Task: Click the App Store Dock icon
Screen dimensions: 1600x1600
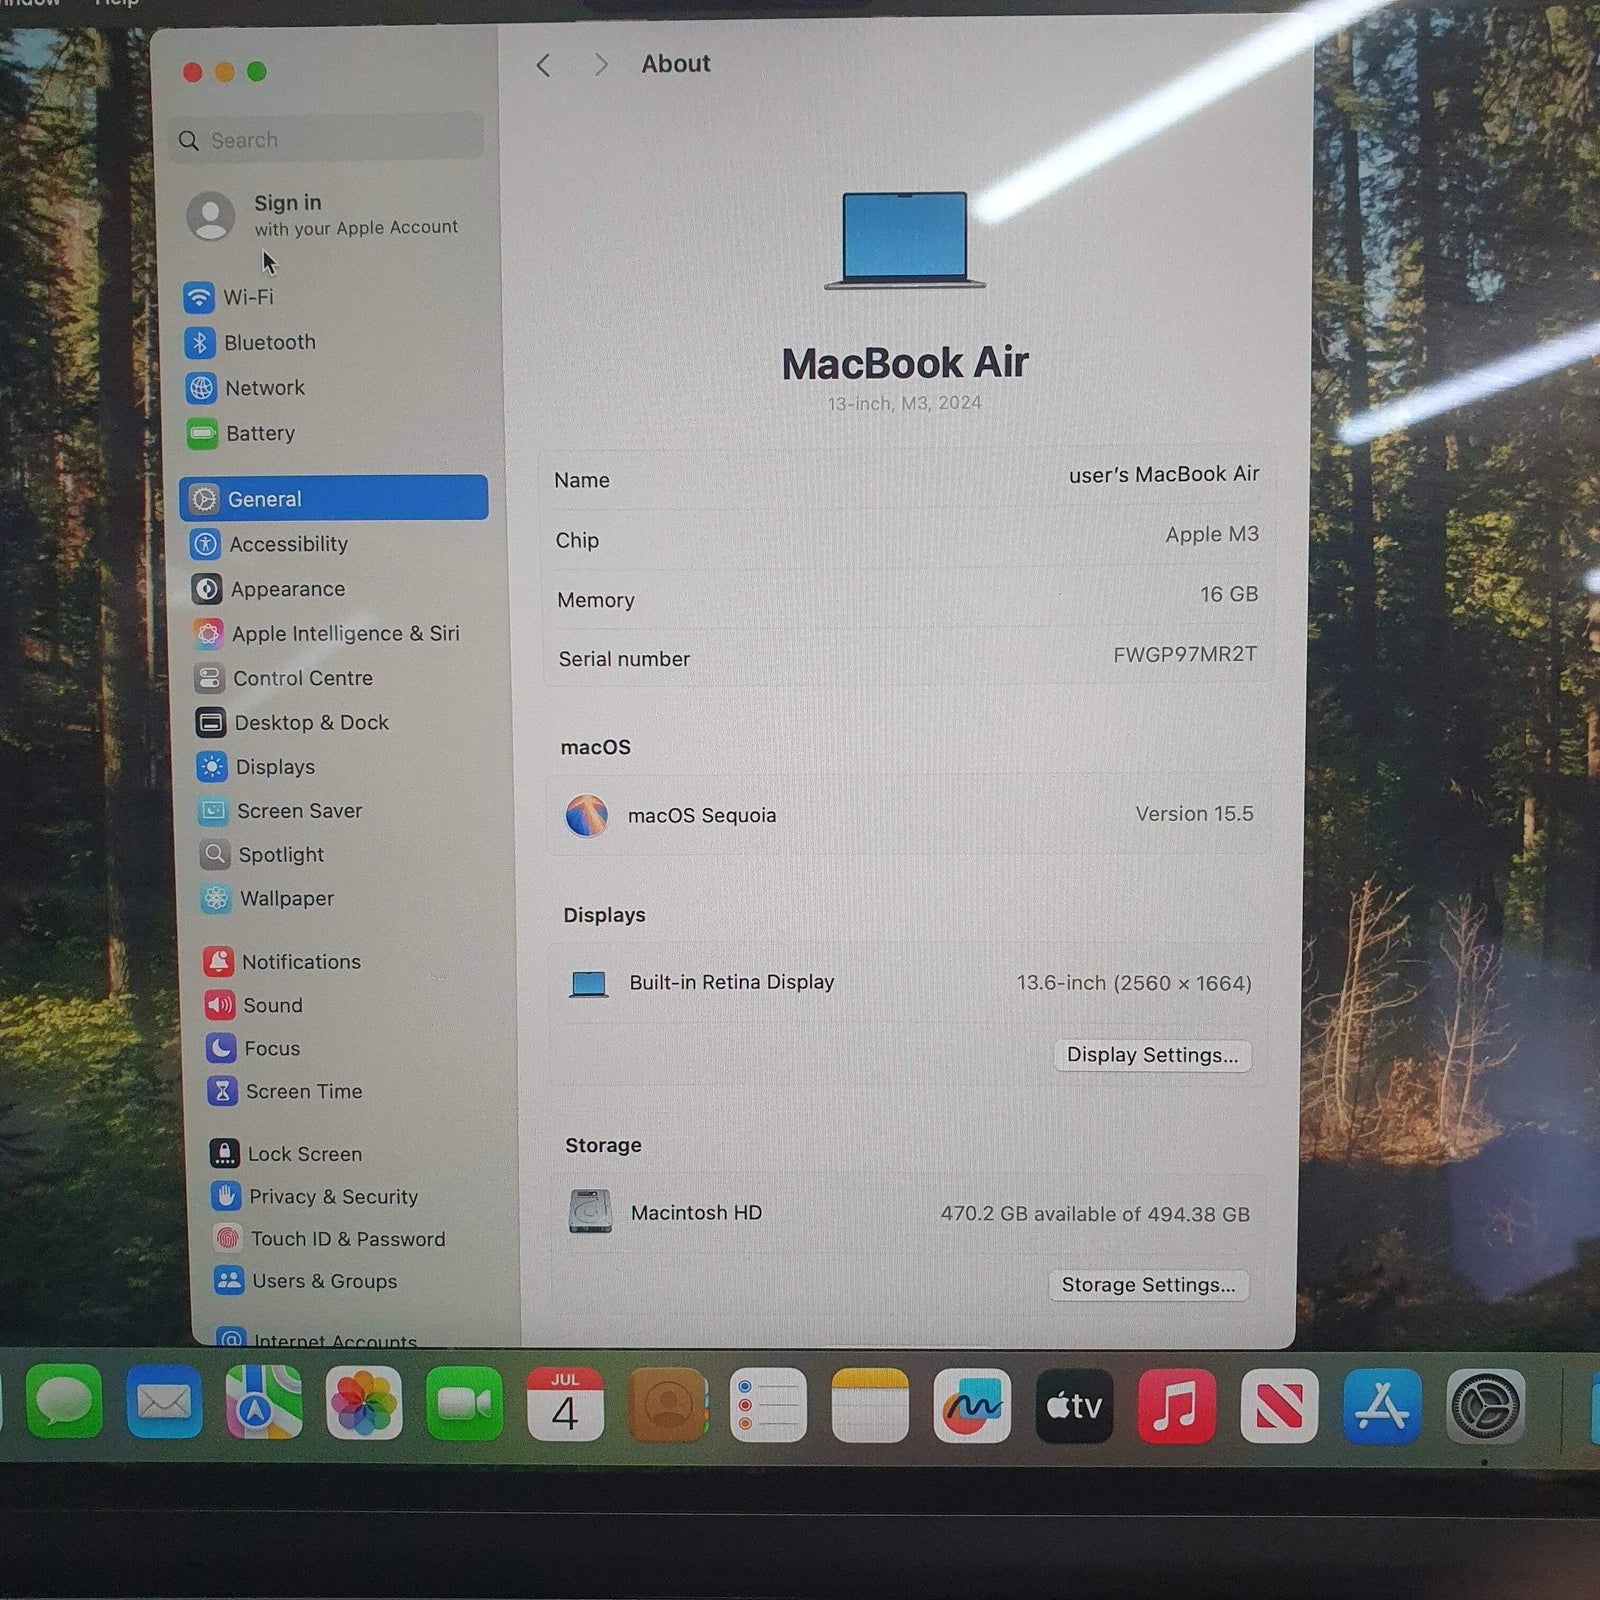Action: point(1381,1406)
